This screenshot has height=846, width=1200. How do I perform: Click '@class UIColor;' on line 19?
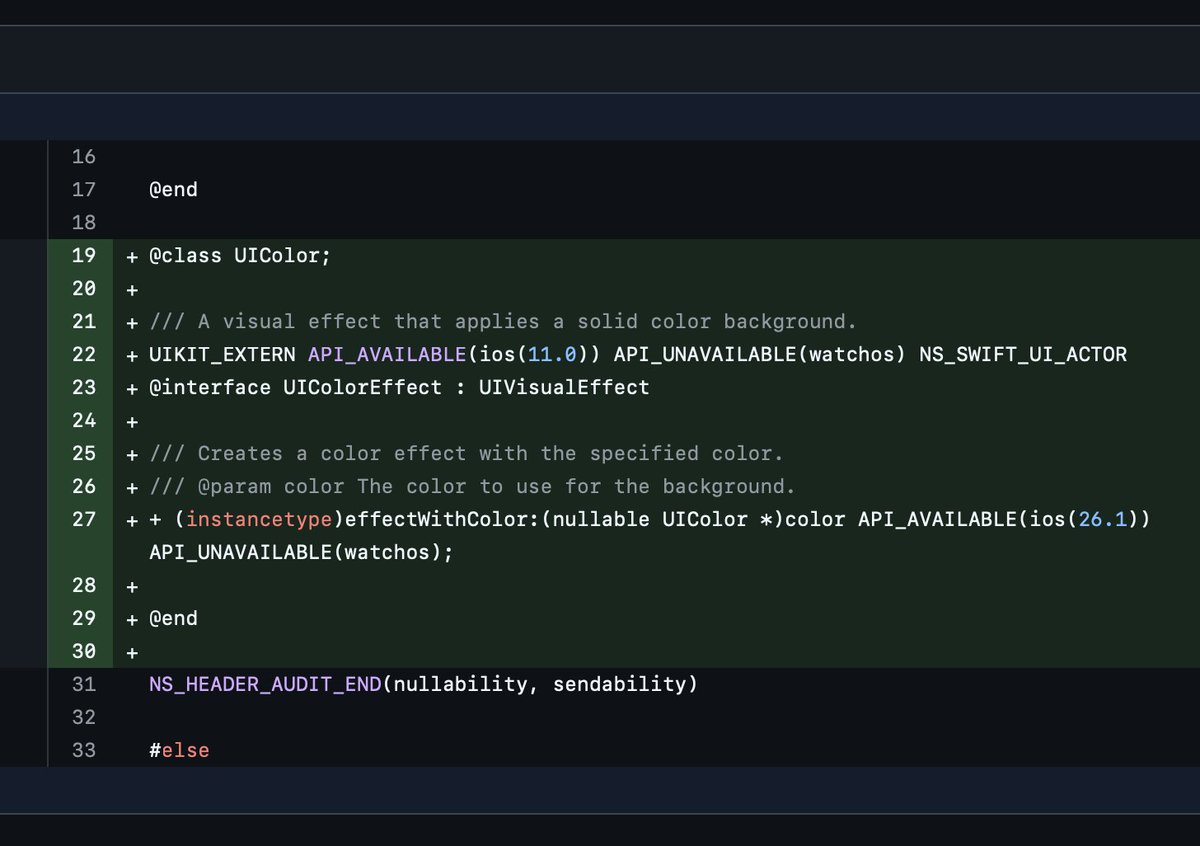click(x=240, y=256)
